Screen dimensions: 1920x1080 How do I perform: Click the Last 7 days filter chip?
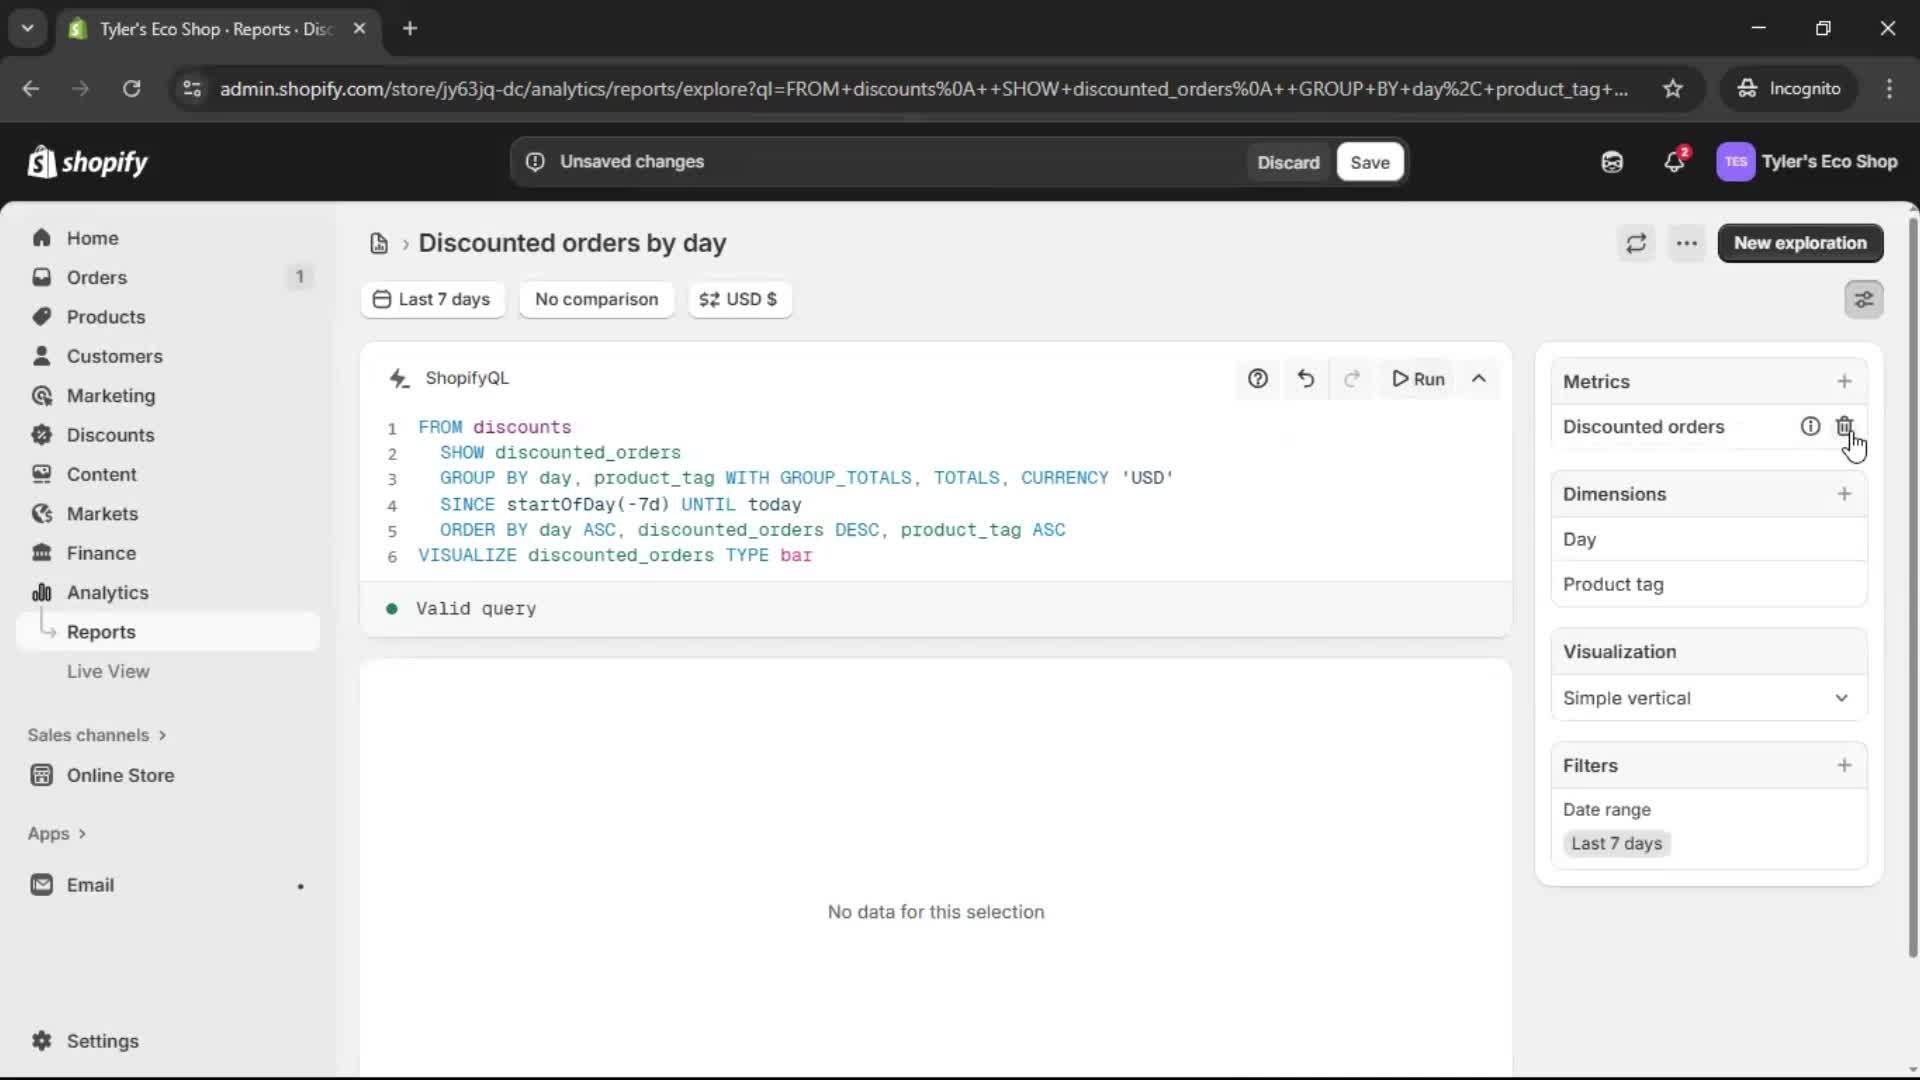coord(1616,843)
